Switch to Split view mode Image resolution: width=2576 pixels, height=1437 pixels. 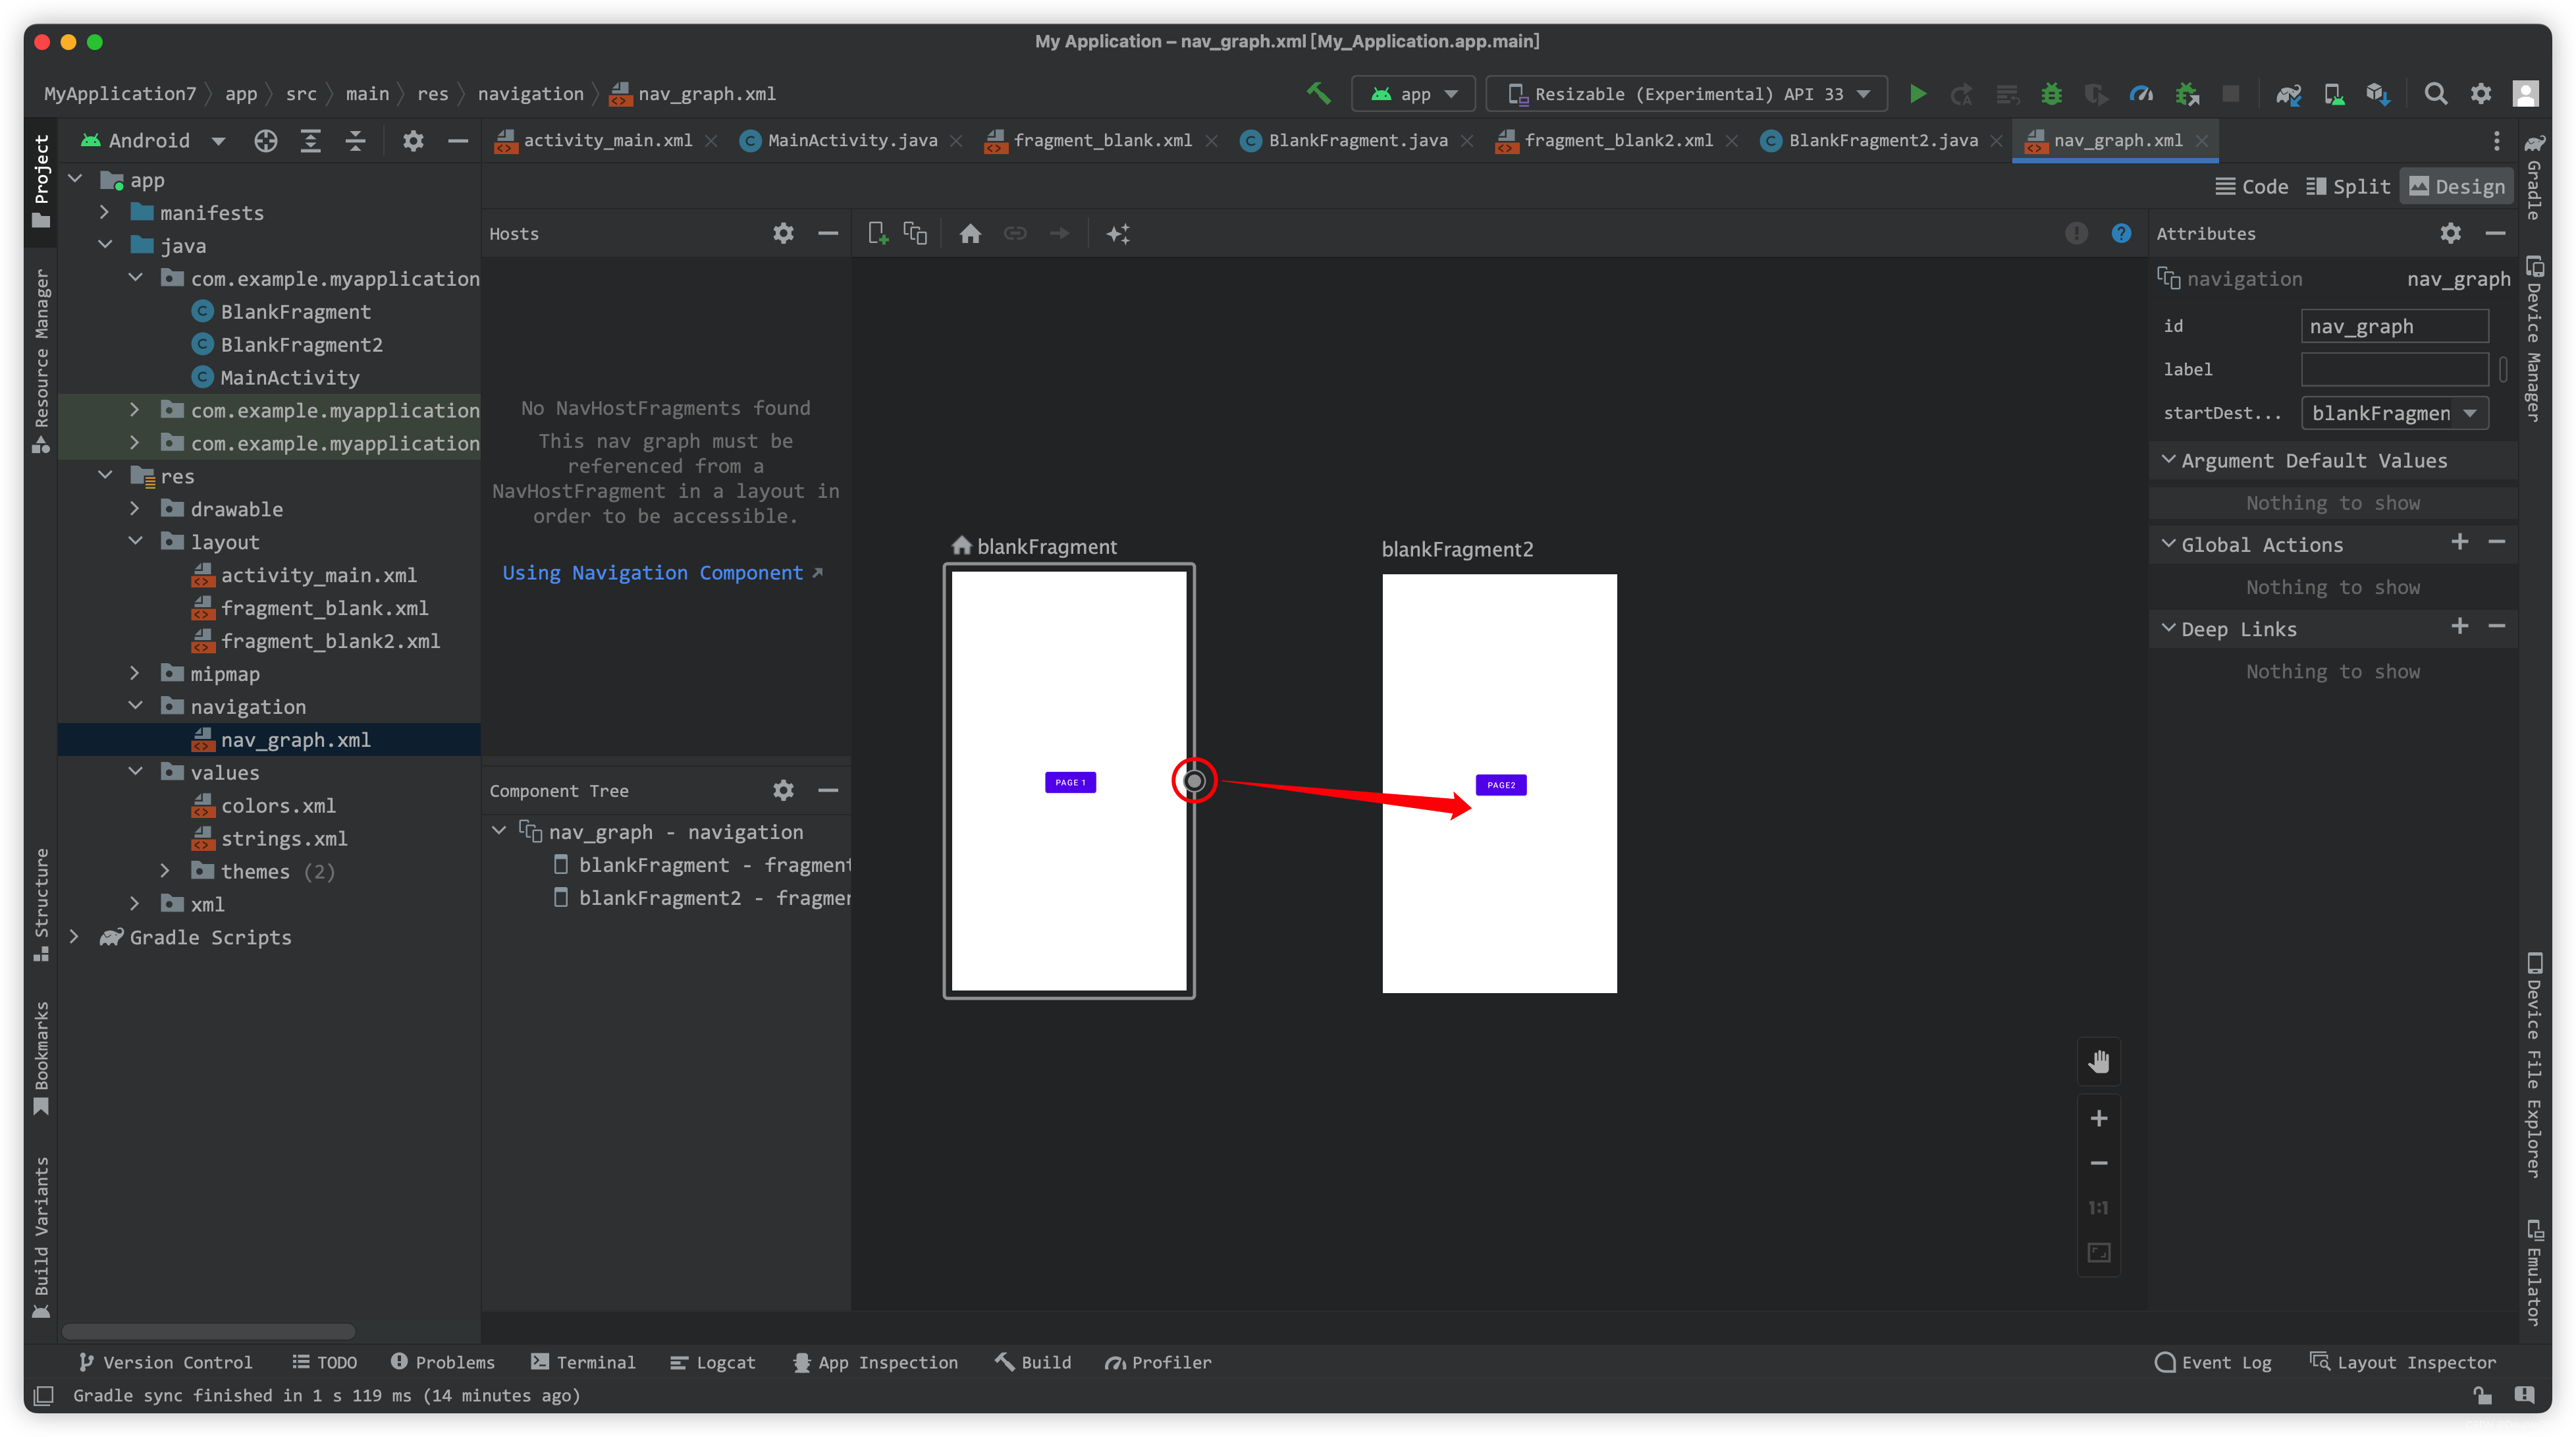click(2348, 186)
